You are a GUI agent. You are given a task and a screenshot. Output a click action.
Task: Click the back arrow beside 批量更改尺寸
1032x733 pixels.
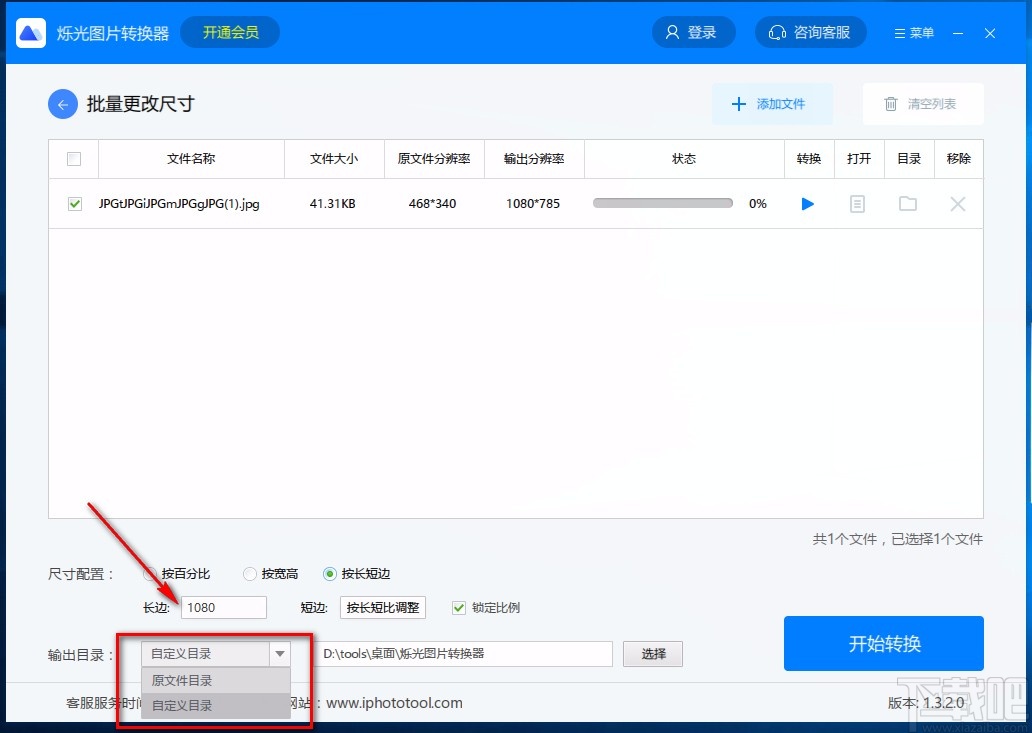tap(62, 103)
